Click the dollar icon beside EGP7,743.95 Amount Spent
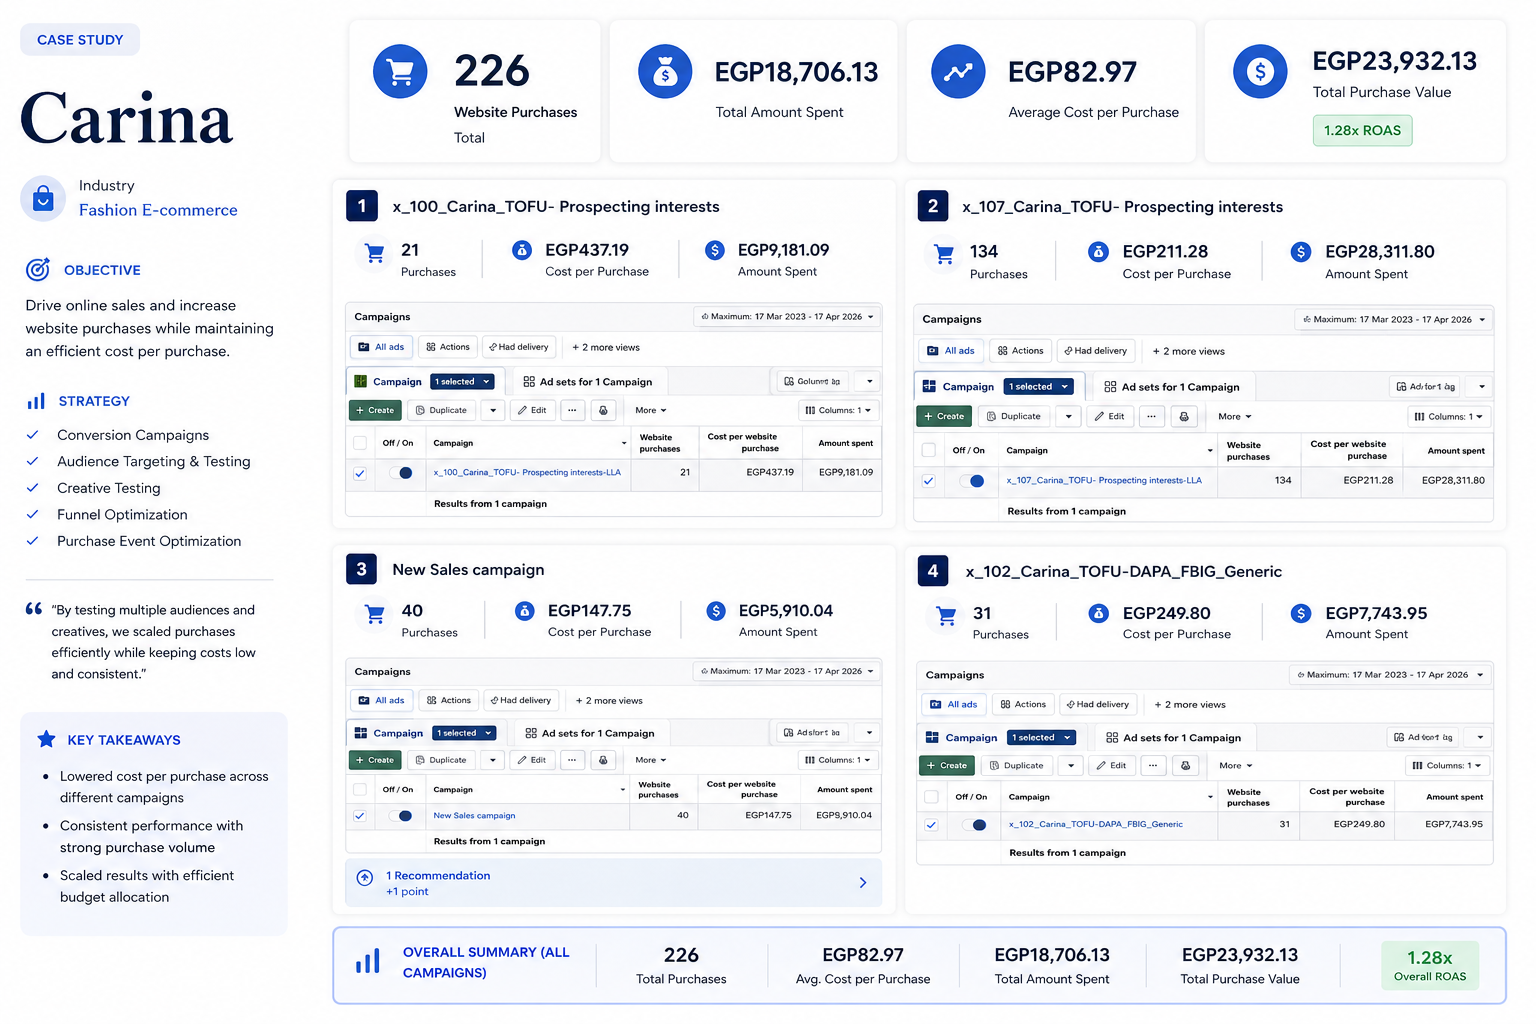Viewport: 1536px width, 1024px height. (1301, 613)
